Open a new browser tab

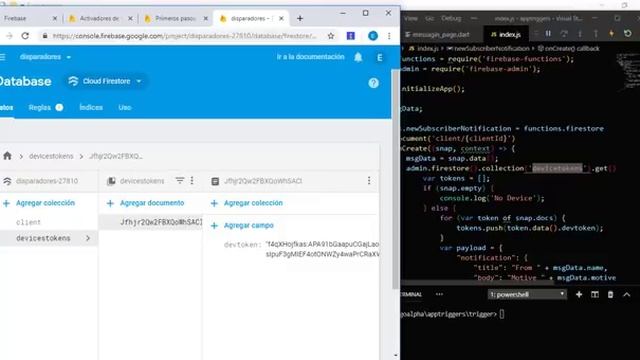(300, 18)
